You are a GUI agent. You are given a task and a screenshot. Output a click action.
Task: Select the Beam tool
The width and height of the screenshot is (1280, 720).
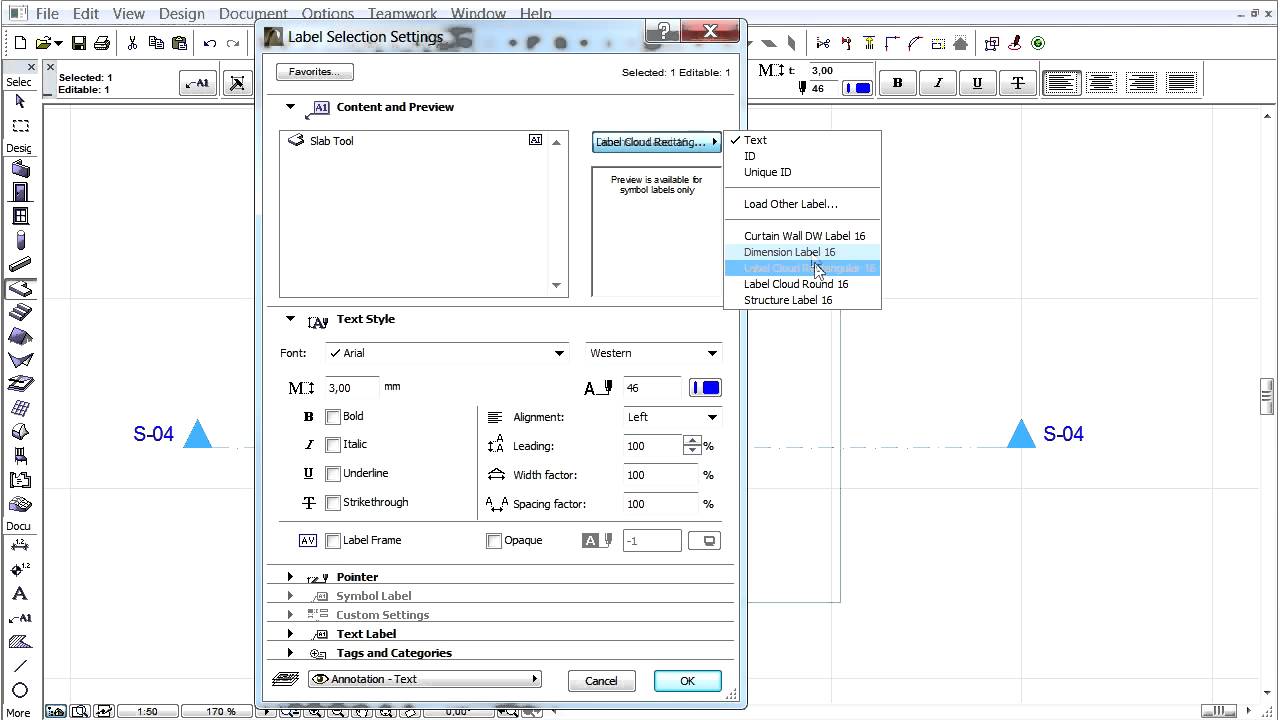(x=20, y=265)
